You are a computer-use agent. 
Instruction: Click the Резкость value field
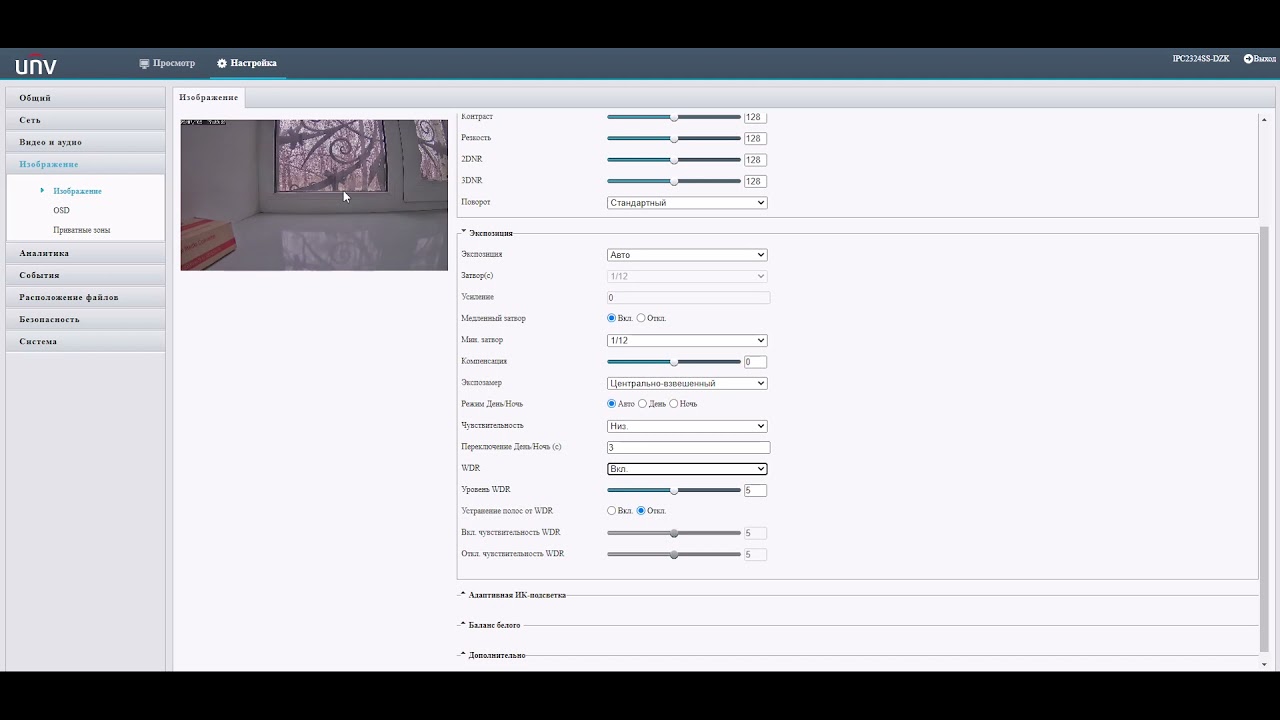[x=755, y=138]
